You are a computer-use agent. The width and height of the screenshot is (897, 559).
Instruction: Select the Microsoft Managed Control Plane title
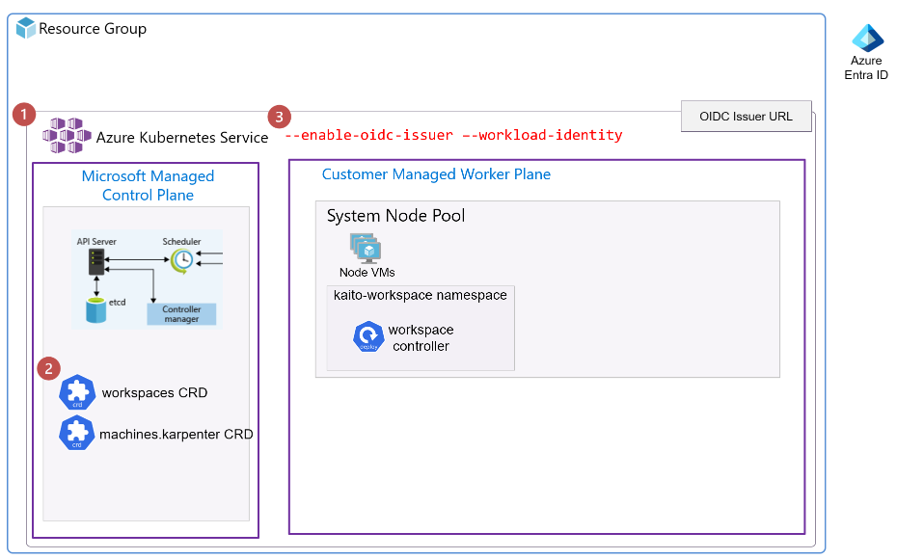pos(148,185)
